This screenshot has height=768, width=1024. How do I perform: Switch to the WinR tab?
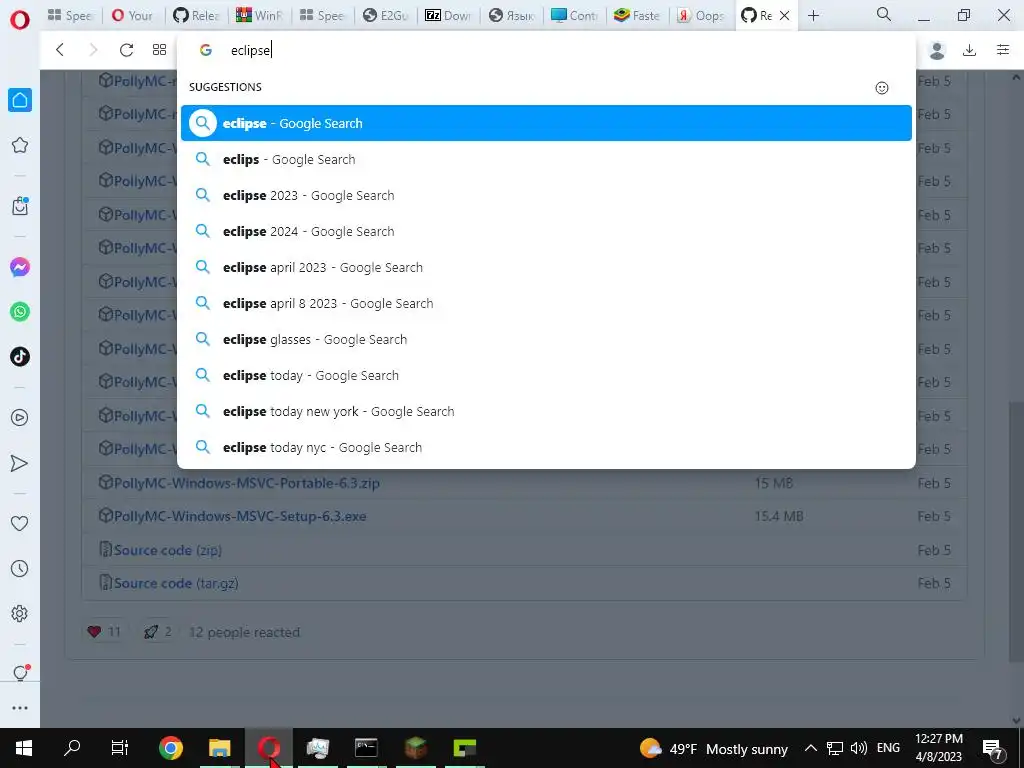coord(259,16)
